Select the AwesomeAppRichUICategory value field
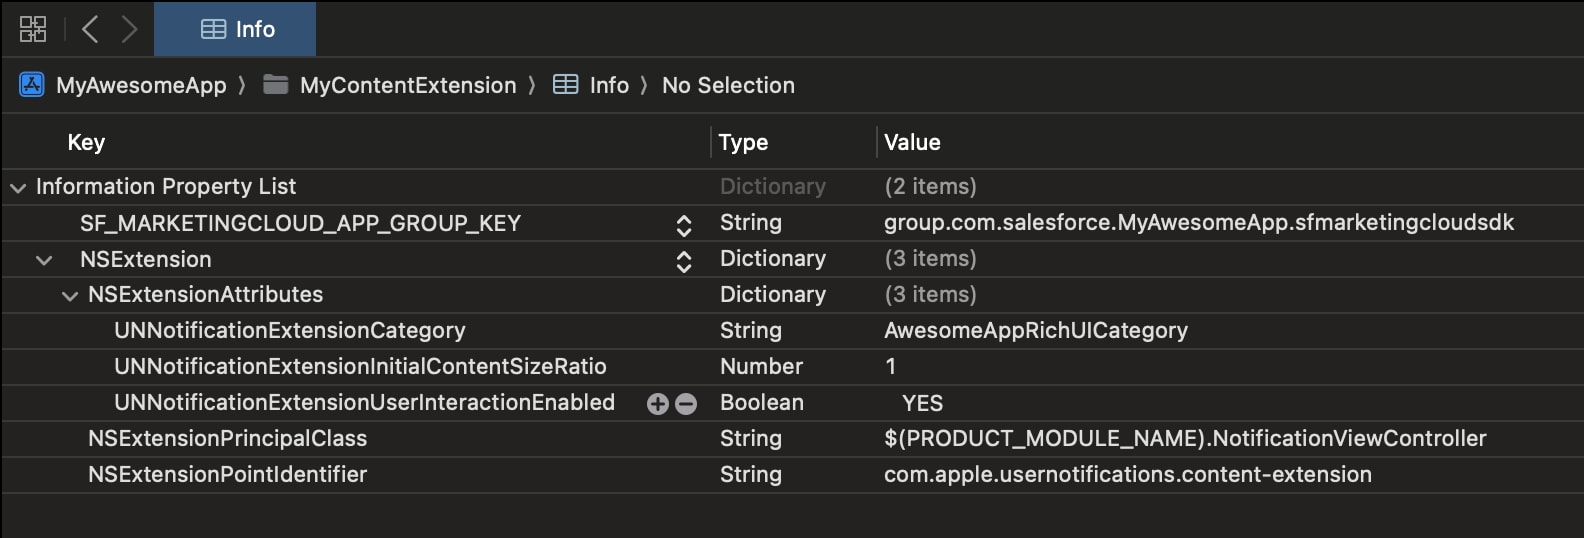 (1036, 330)
